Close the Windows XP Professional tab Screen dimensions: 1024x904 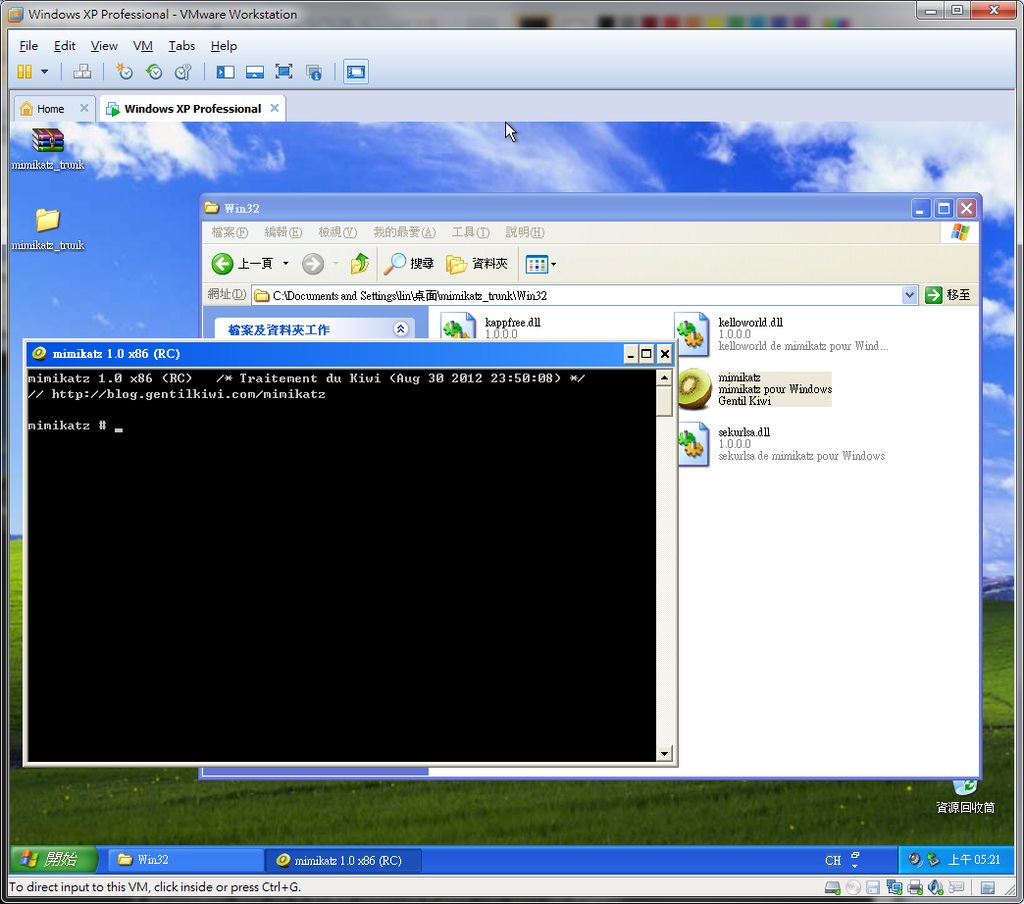tap(275, 108)
